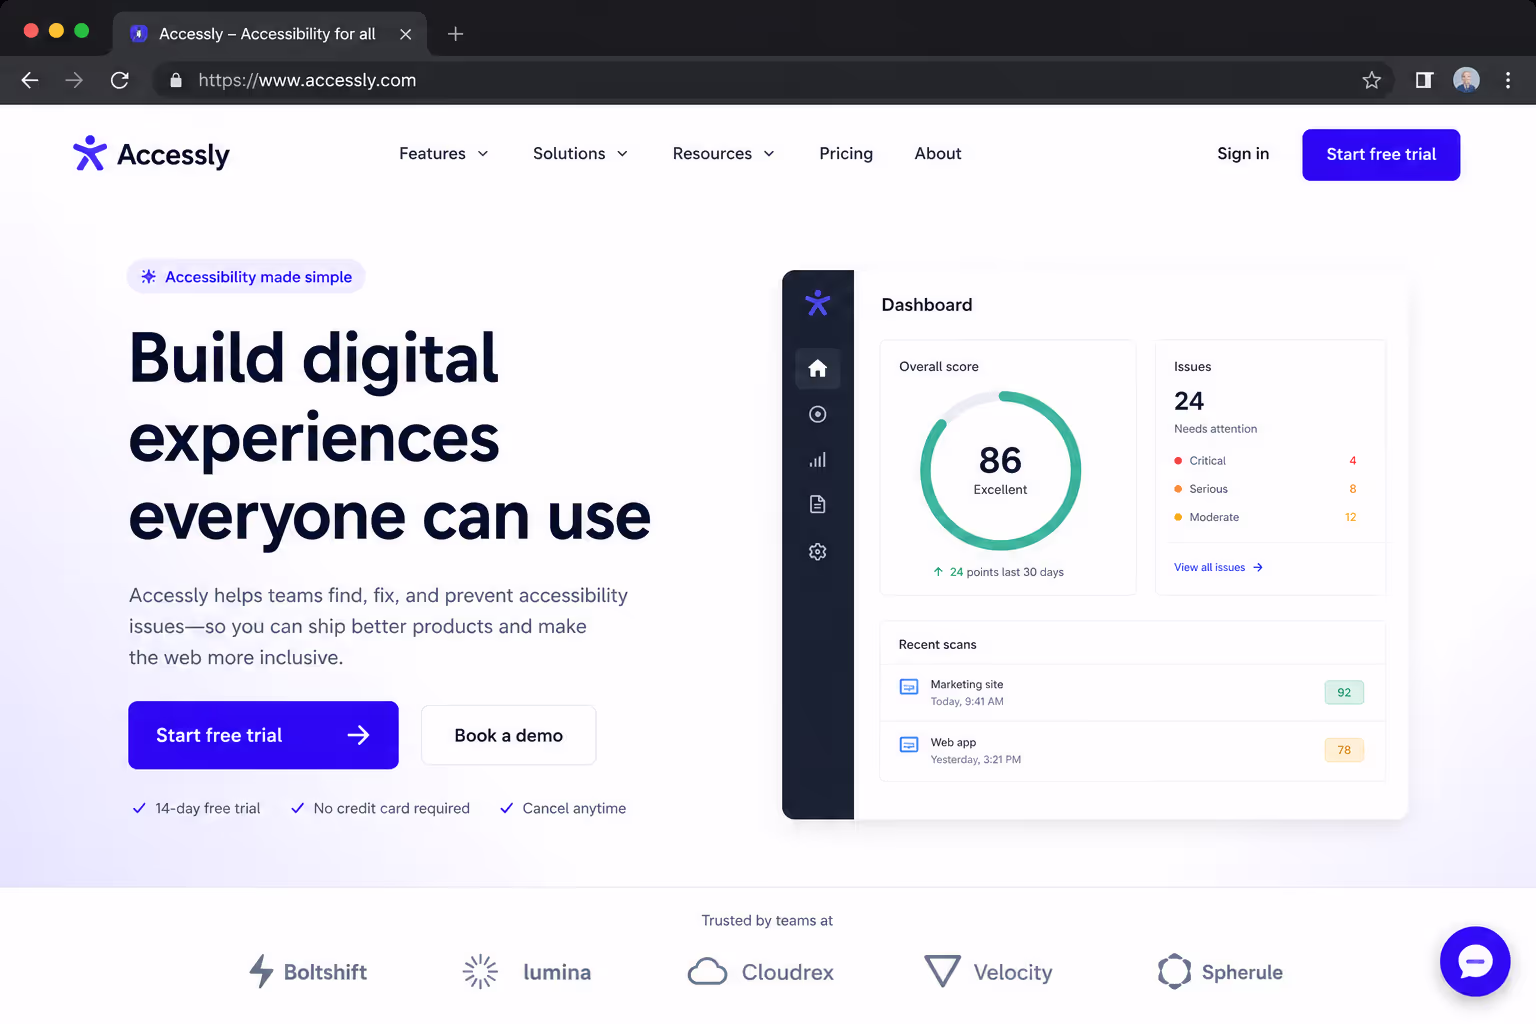Click the lumina starburst logo
The image size is (1536, 1024).
coord(480,971)
